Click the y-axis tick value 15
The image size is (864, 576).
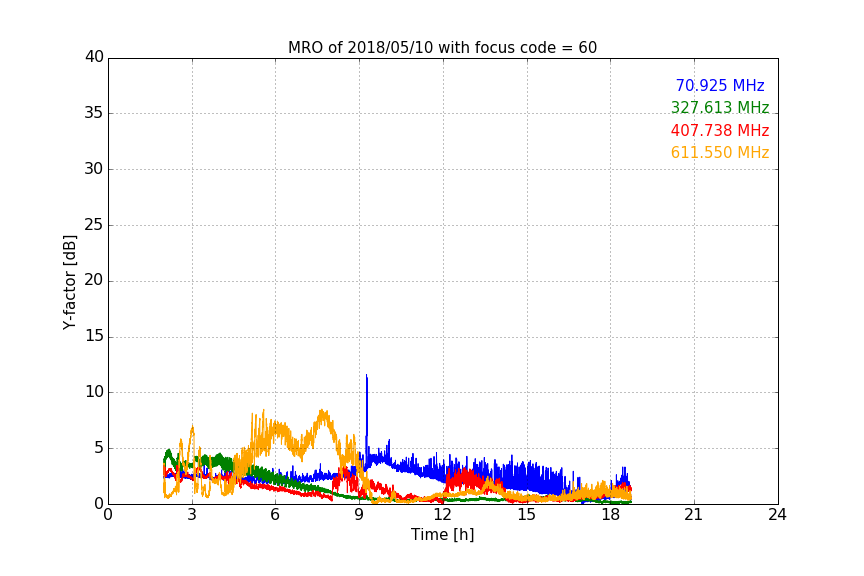(94, 336)
